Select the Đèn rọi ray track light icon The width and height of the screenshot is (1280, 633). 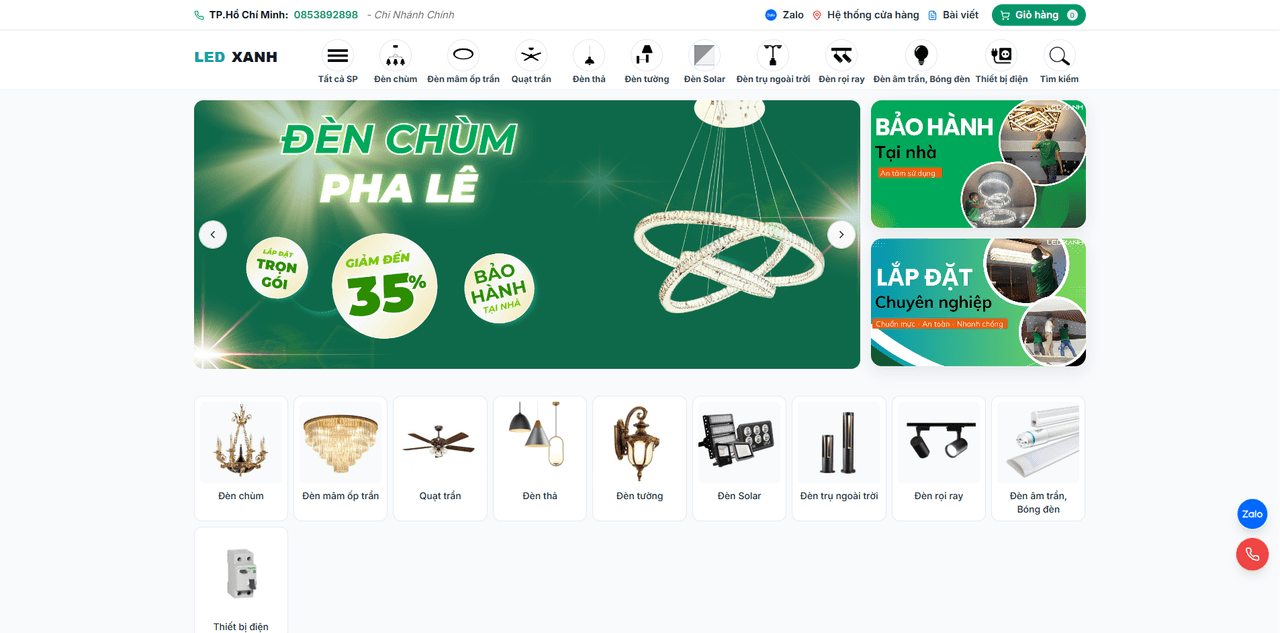(x=840, y=56)
